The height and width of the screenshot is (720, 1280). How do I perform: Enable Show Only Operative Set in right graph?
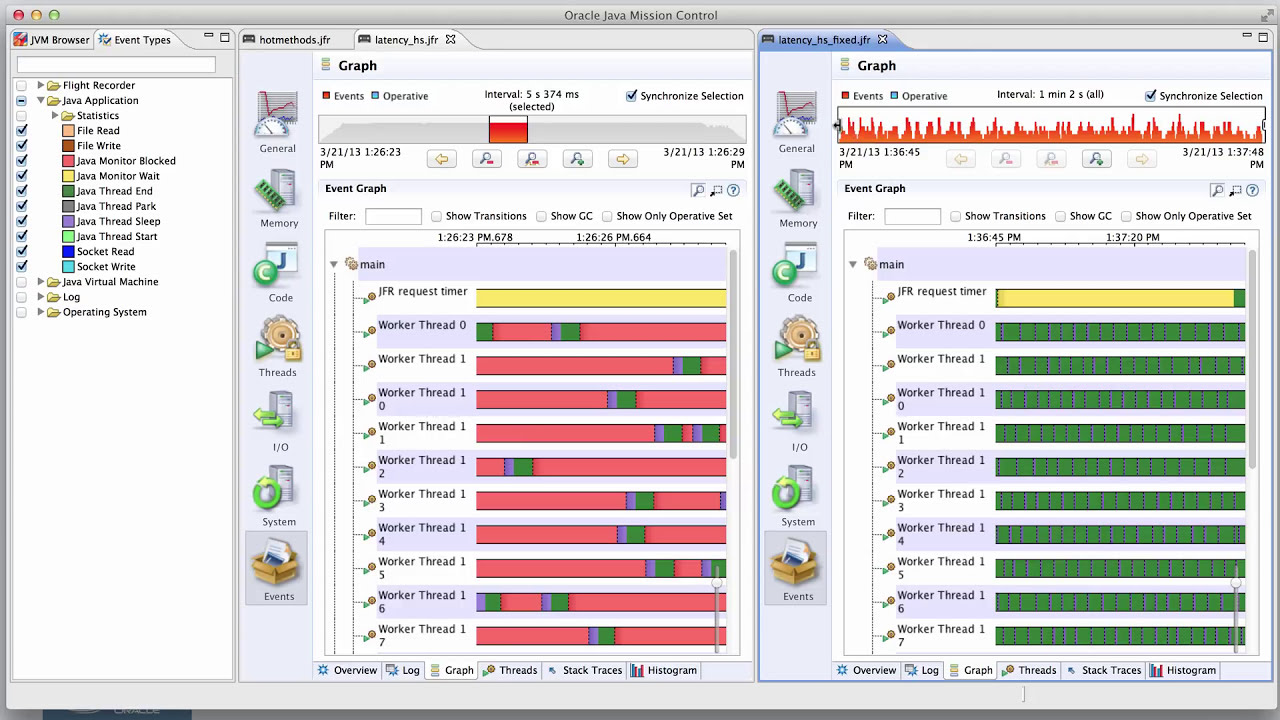click(1126, 216)
